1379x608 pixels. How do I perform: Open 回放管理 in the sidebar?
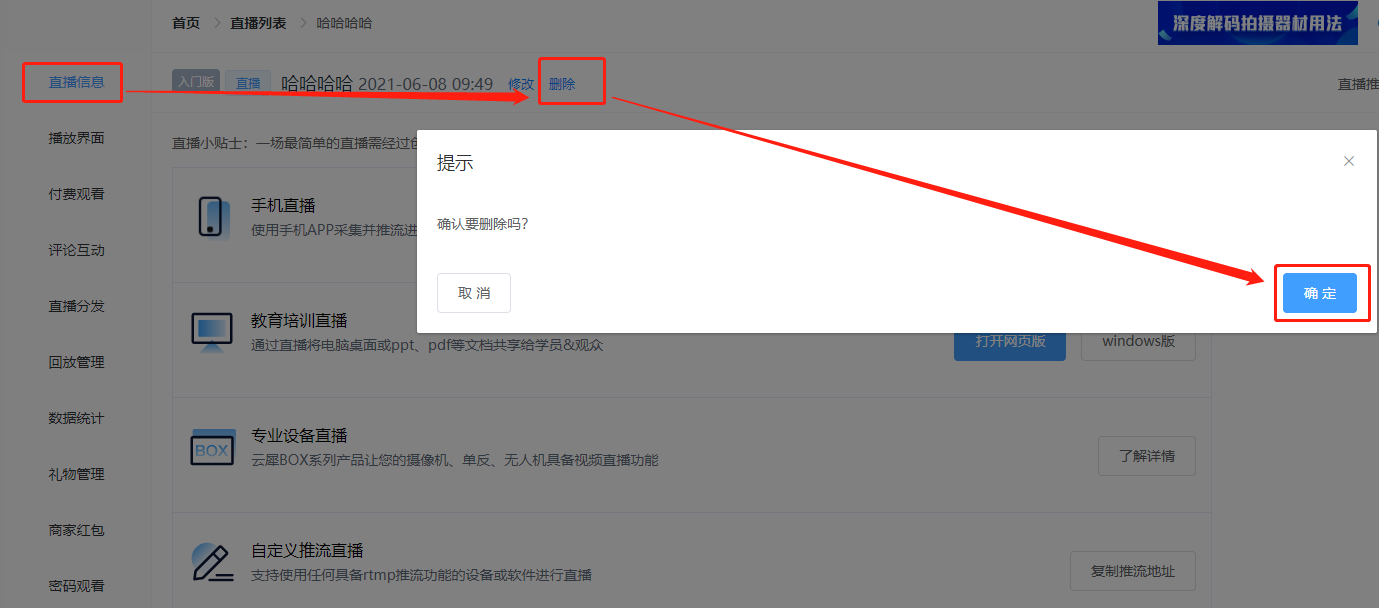coord(76,362)
